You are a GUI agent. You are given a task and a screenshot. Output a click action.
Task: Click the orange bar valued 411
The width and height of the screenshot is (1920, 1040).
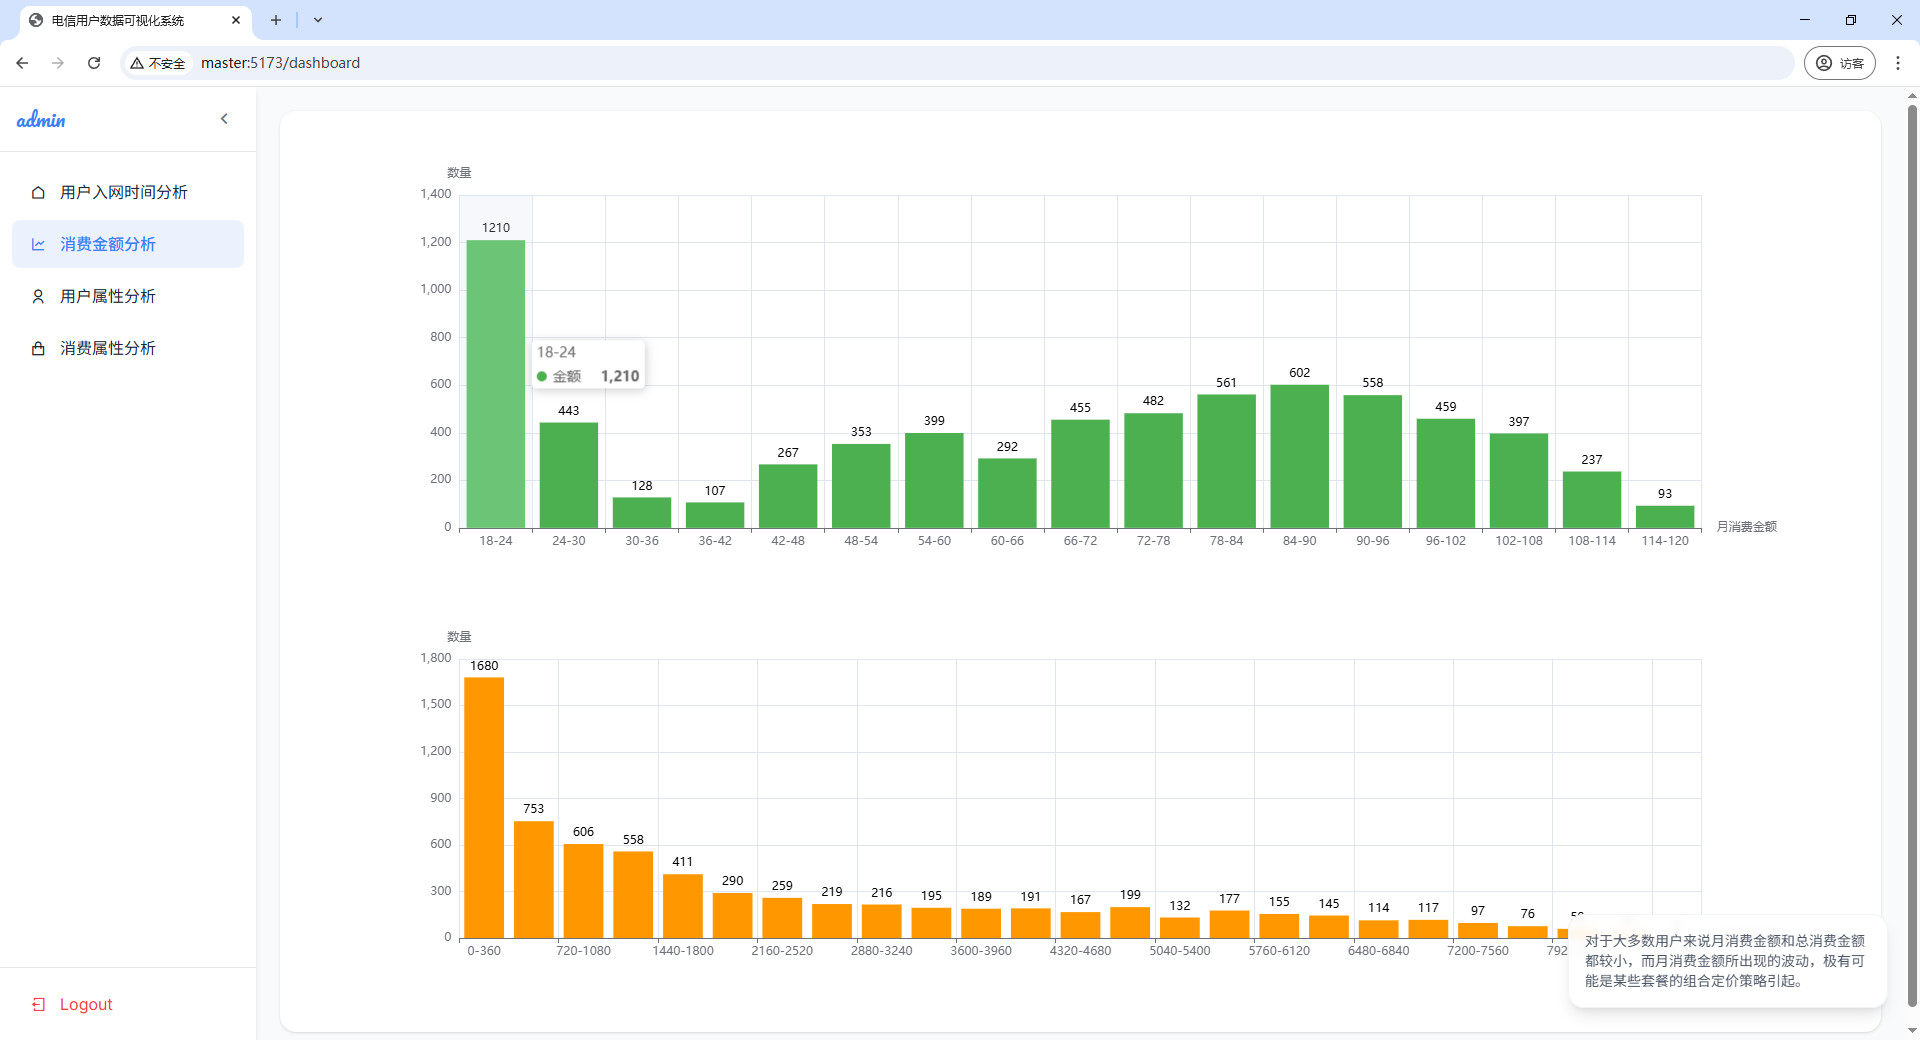coord(683,906)
